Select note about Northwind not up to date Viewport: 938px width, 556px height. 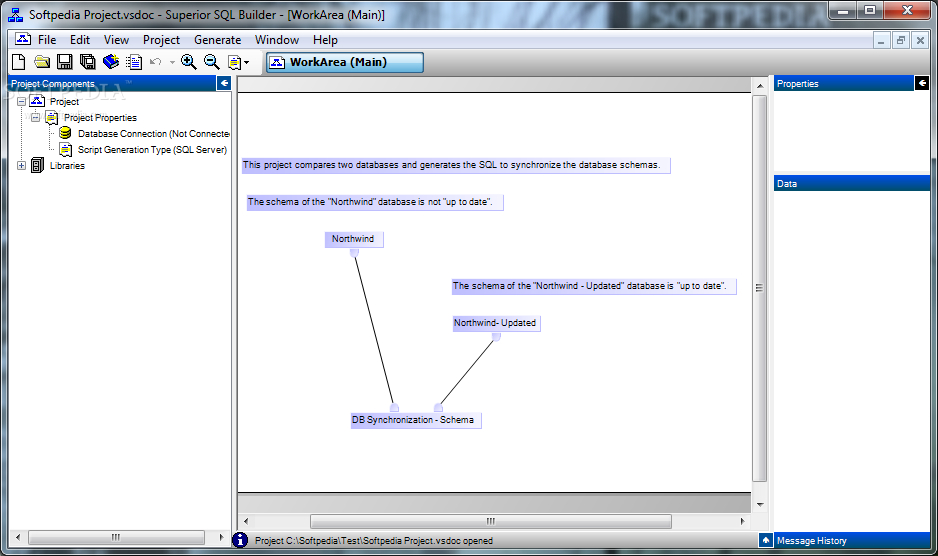375,202
